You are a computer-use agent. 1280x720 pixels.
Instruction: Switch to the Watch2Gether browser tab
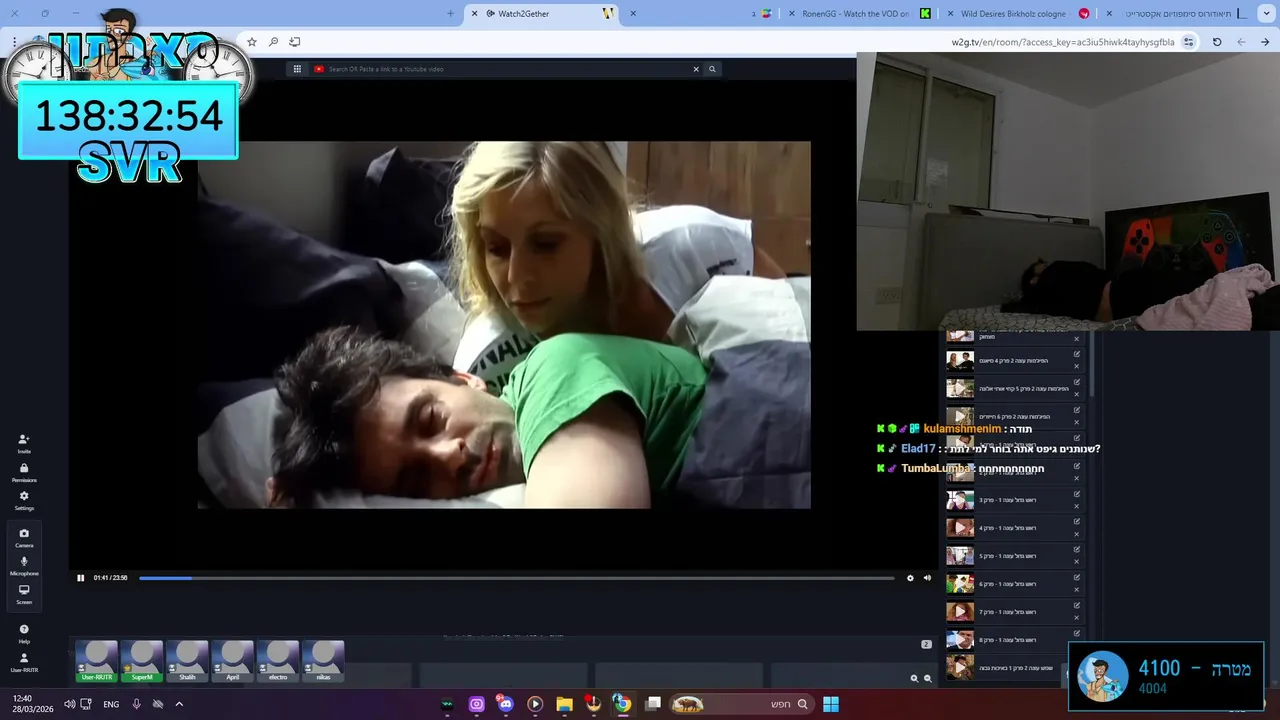click(544, 14)
